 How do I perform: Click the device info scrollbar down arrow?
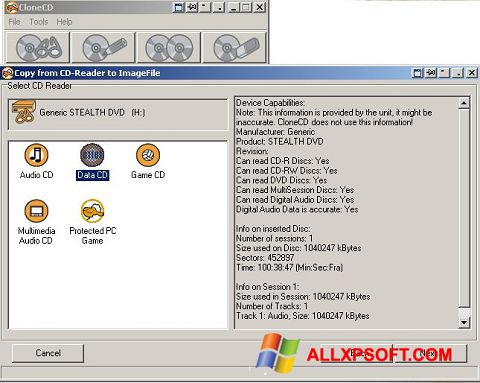tap(464, 322)
